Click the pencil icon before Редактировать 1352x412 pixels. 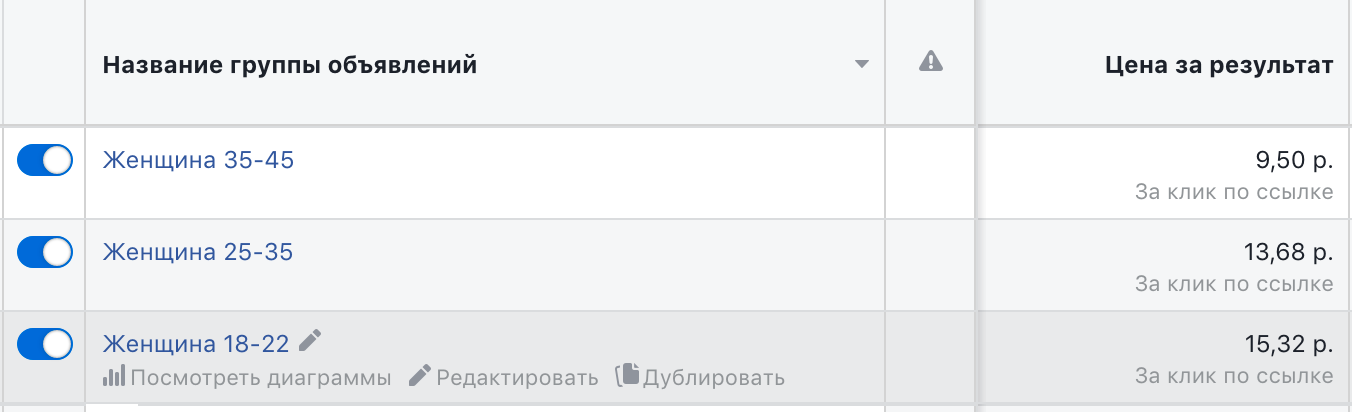point(421,376)
